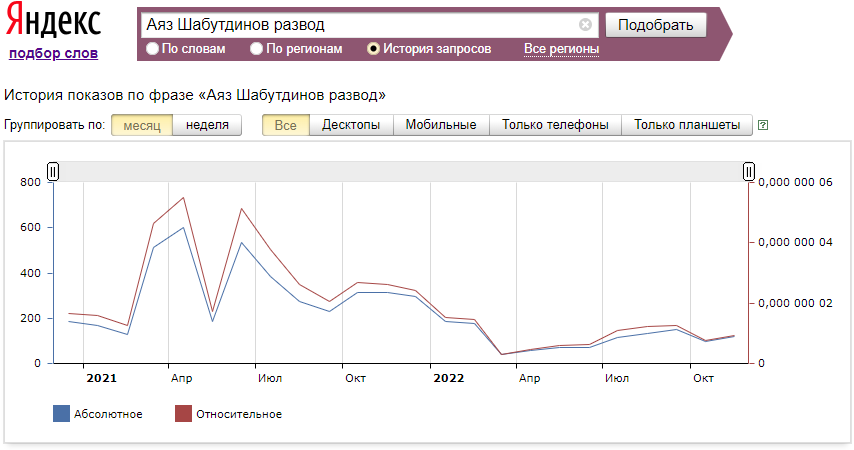The image size is (854, 450).
Task: Group data by неделя
Action: [207, 125]
